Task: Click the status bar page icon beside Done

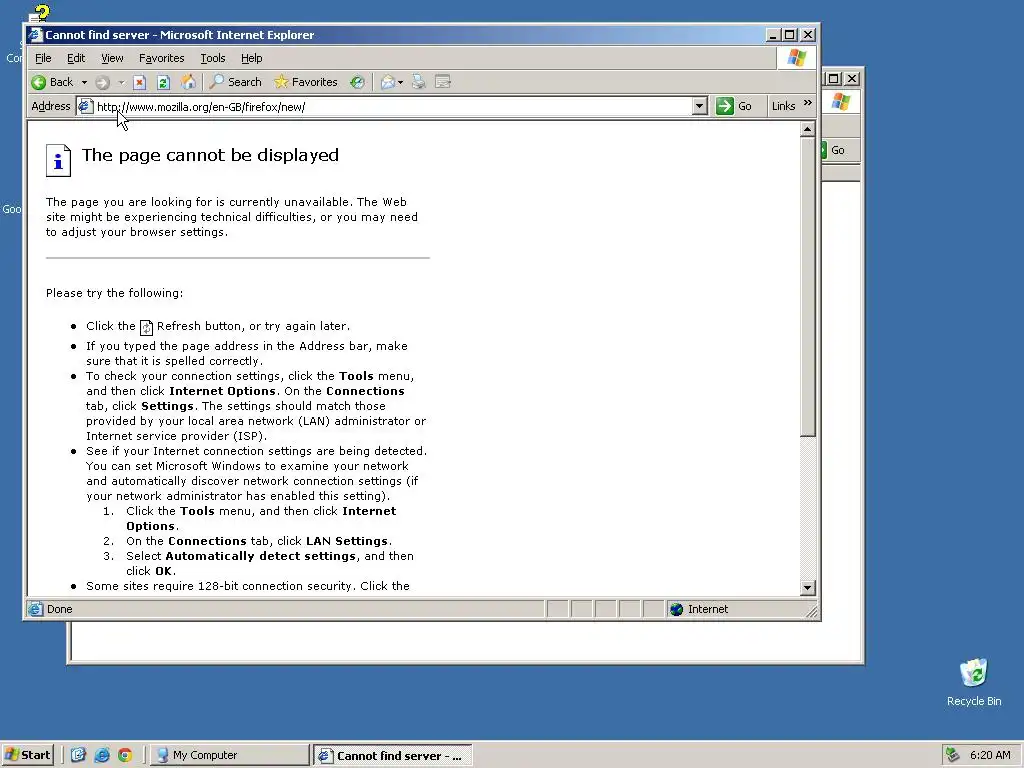Action: click(35, 609)
